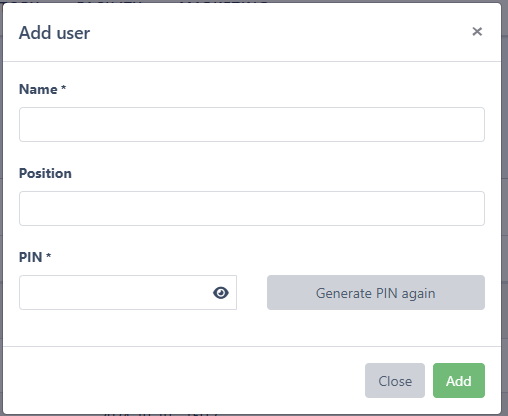
Task: Toggle PIN visibility eye icon
Action: 221,293
